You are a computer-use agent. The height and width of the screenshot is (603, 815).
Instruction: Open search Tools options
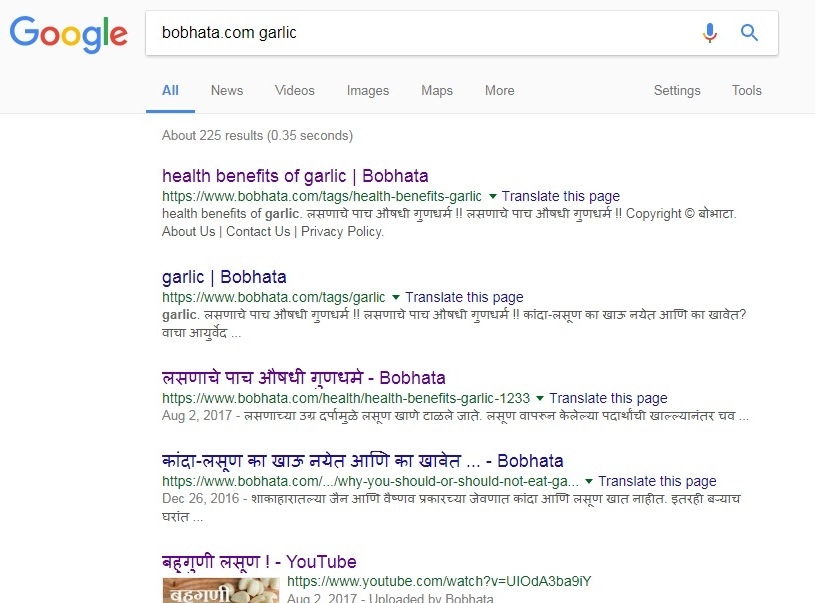(746, 90)
